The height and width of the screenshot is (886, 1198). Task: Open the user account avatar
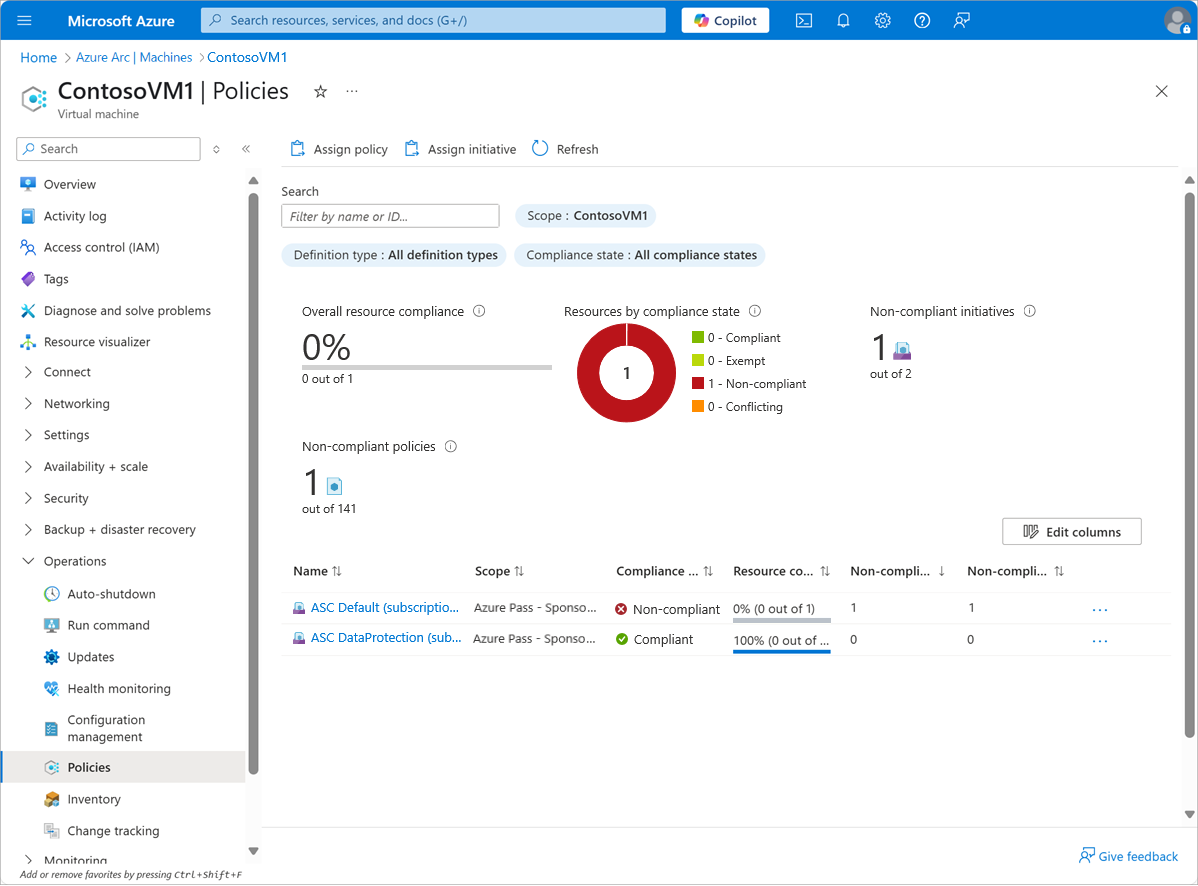(x=1177, y=21)
